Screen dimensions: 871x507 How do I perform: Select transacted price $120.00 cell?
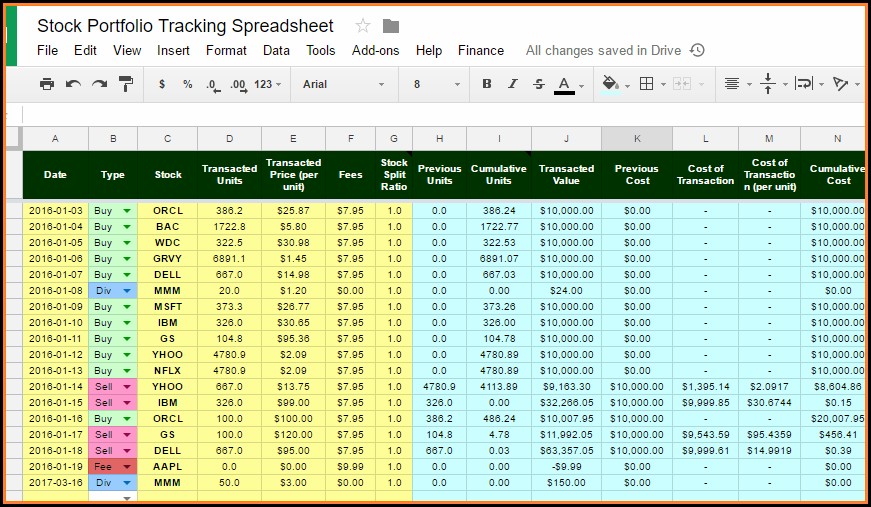point(293,435)
